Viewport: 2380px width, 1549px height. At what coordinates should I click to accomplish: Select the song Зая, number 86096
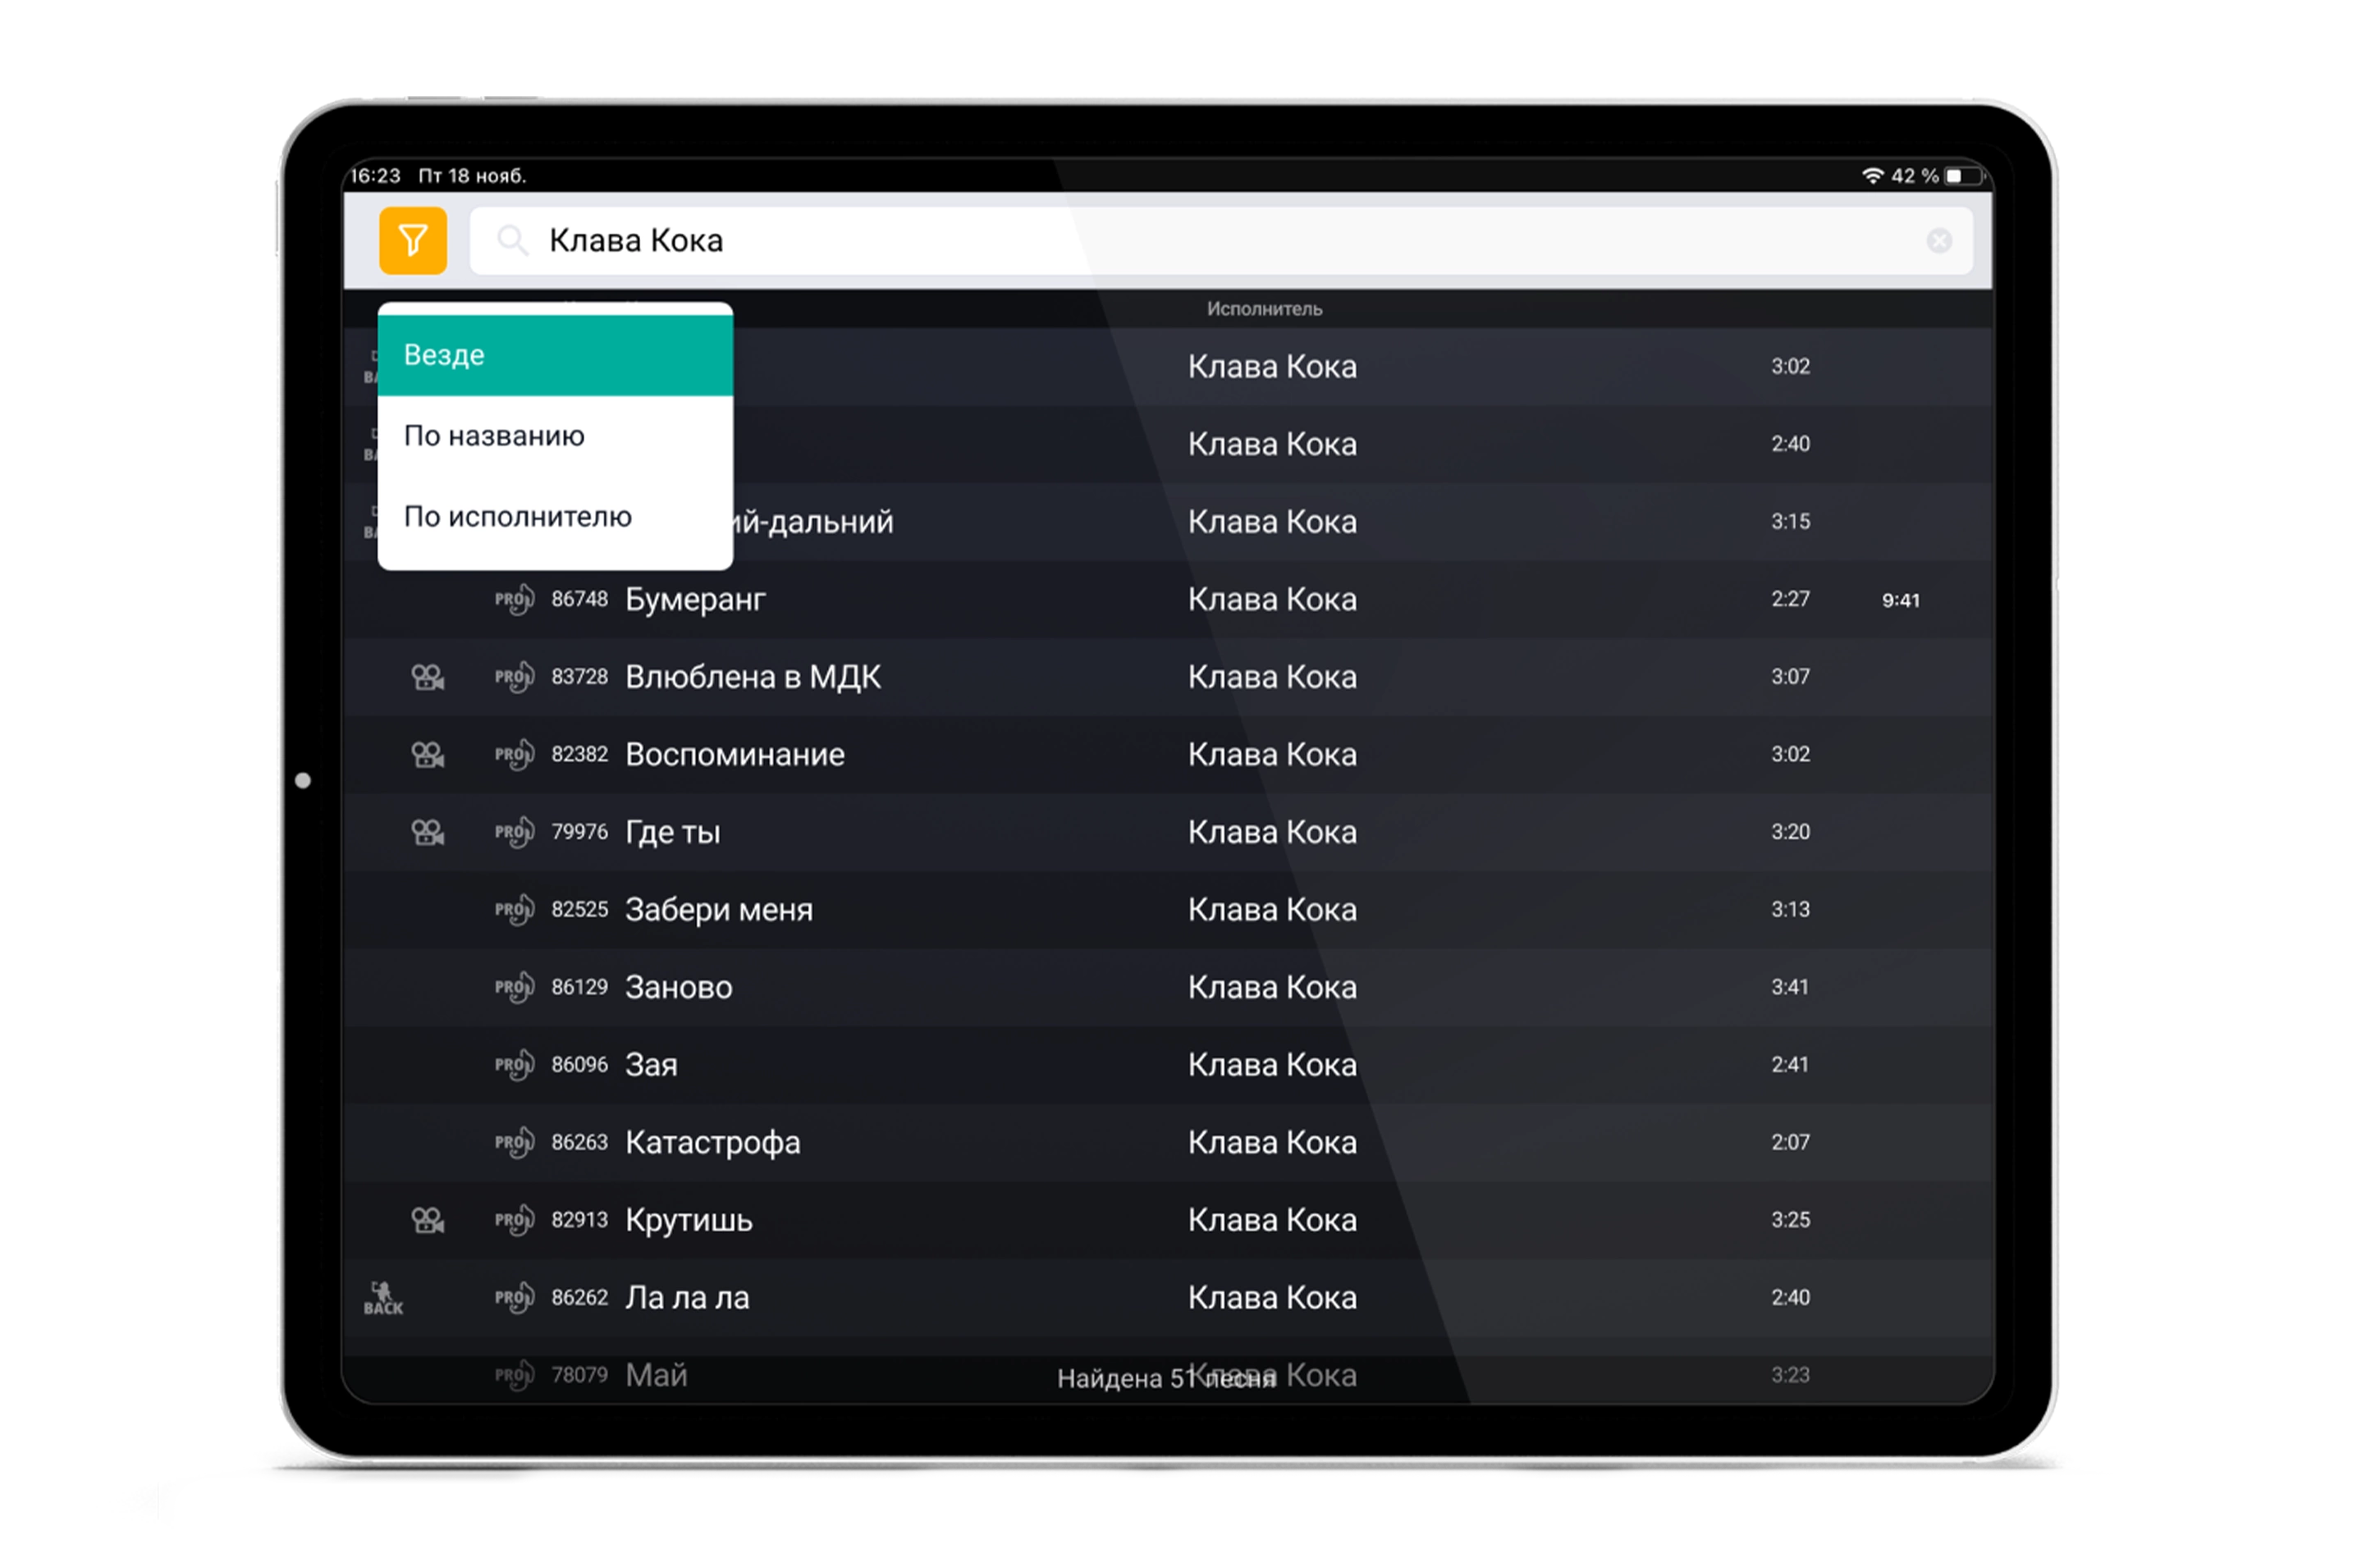(651, 1065)
